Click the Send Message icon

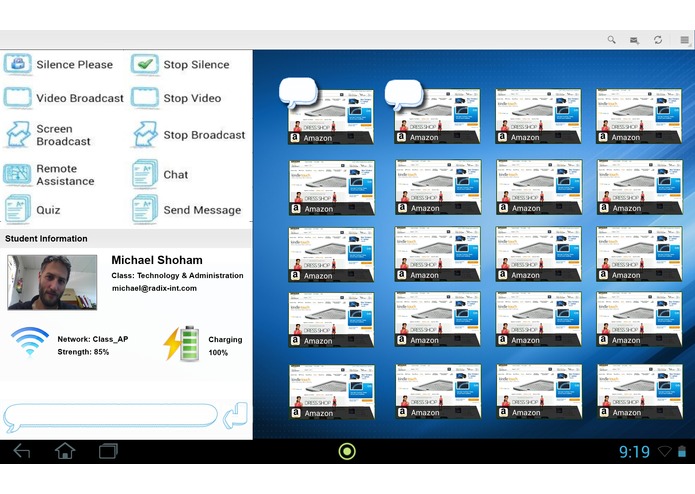tap(145, 208)
